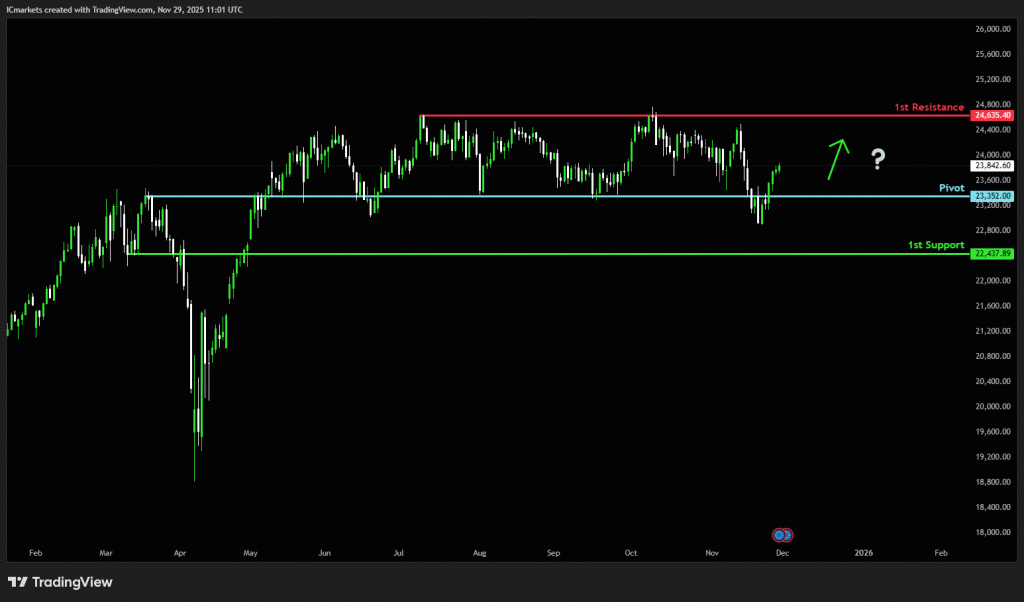This screenshot has width=1024, height=602.
Task: Click 18,000.00 on the price scale
Action: pyautogui.click(x=992, y=532)
